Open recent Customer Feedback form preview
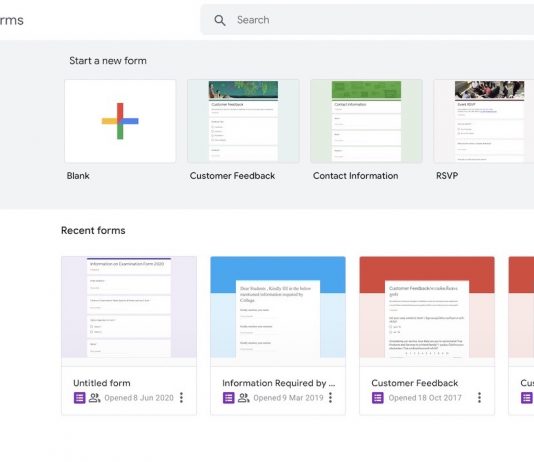The height and width of the screenshot is (462, 534). 427,307
